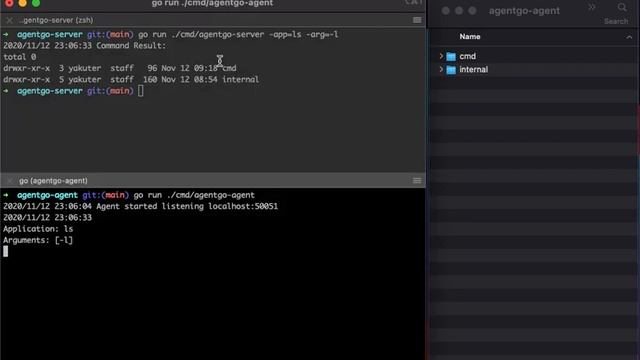Click the 'Command Result:' log line
Image resolution: width=640 pixels, height=360 pixels.
(x=84, y=46)
